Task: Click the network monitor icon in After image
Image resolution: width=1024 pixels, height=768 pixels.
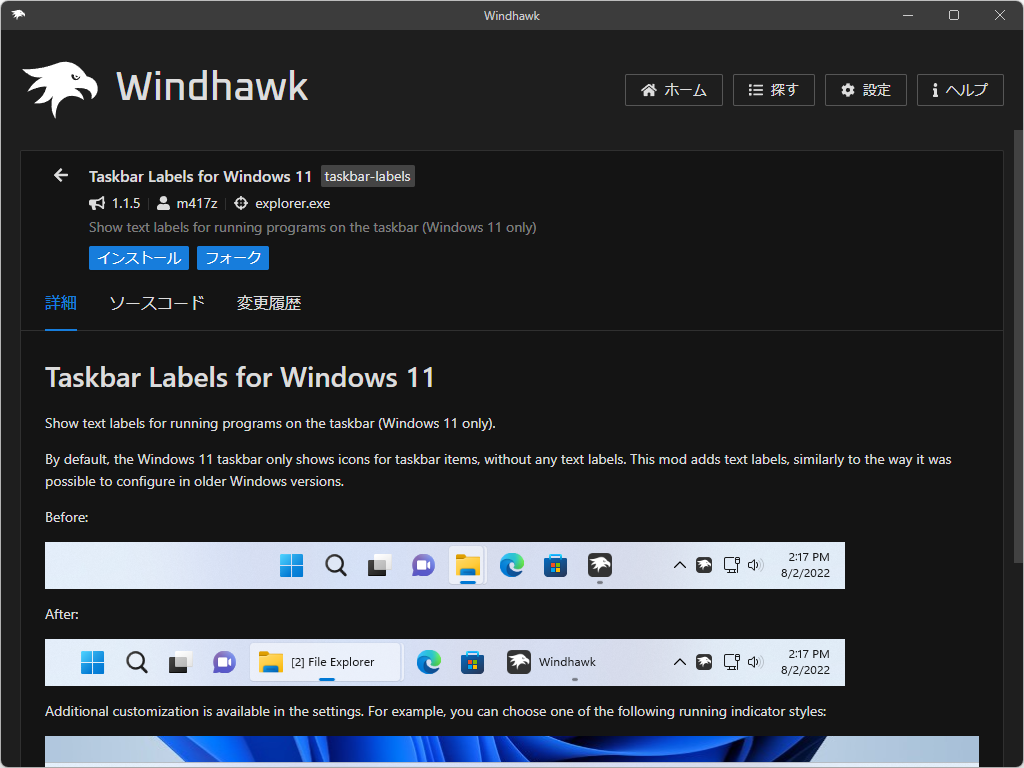Action: tap(731, 662)
